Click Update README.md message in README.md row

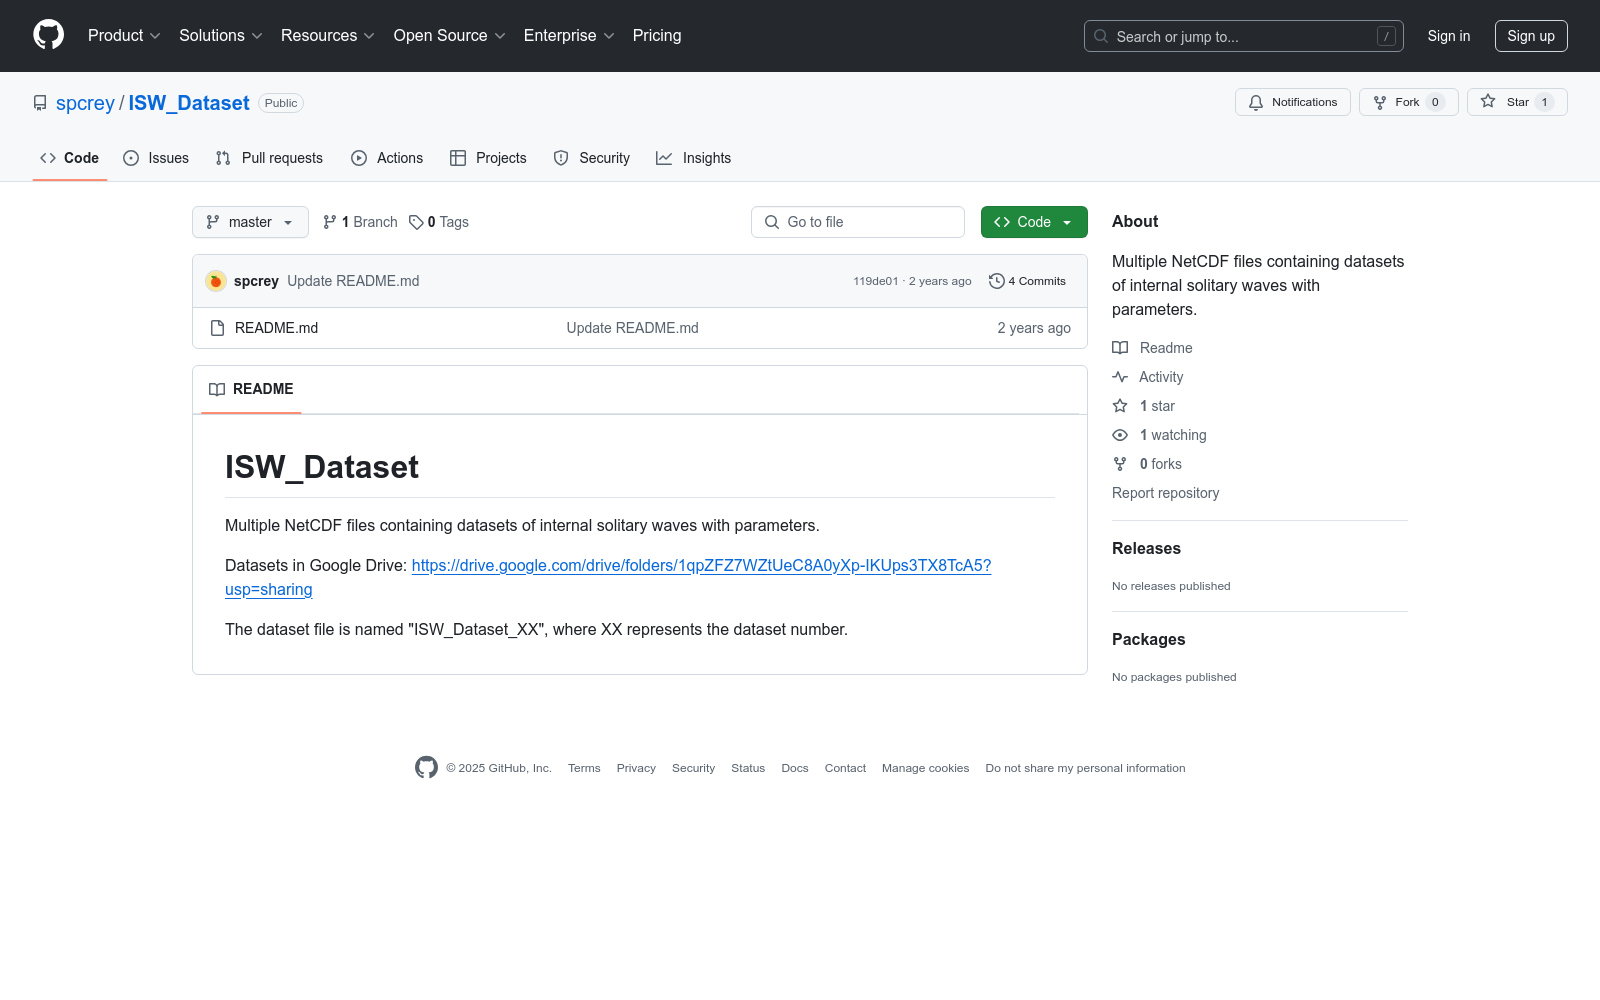pyautogui.click(x=633, y=328)
